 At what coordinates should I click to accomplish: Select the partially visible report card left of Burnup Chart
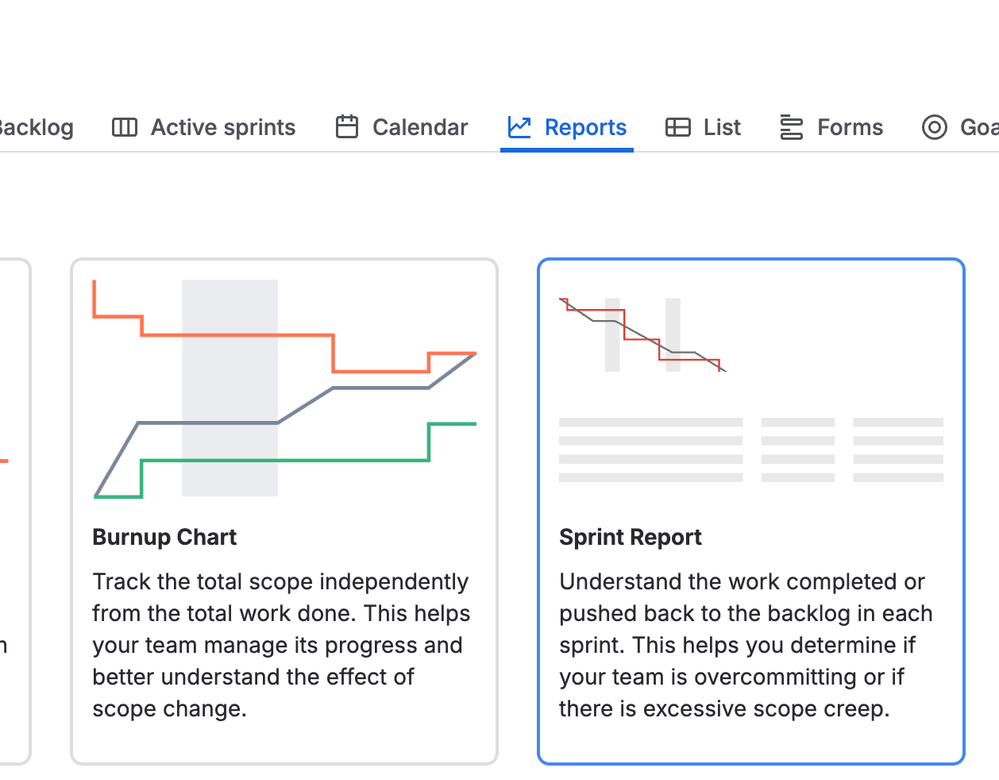pos(14,510)
